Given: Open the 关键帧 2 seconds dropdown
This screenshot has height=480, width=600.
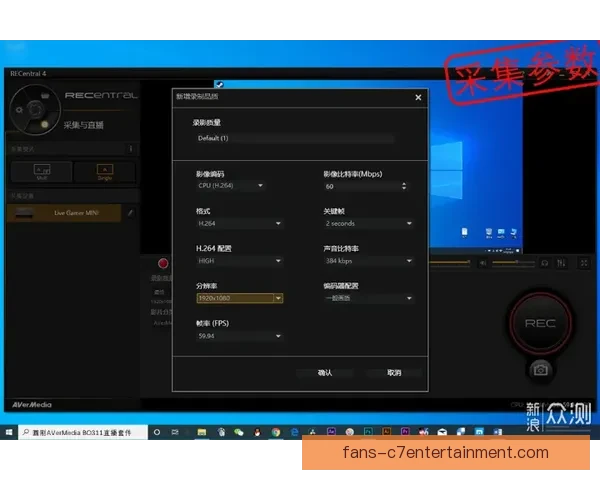Looking at the screenshot, I should click(x=369, y=224).
